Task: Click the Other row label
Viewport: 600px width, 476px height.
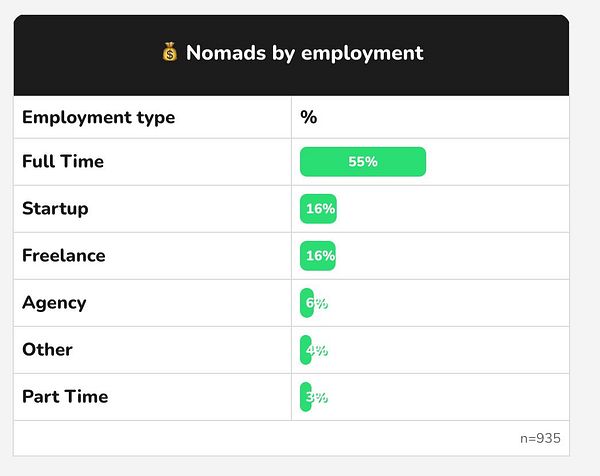Action: tap(47, 350)
